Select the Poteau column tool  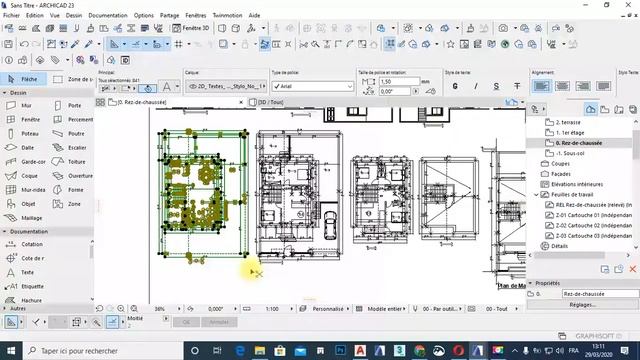[x=24, y=133]
